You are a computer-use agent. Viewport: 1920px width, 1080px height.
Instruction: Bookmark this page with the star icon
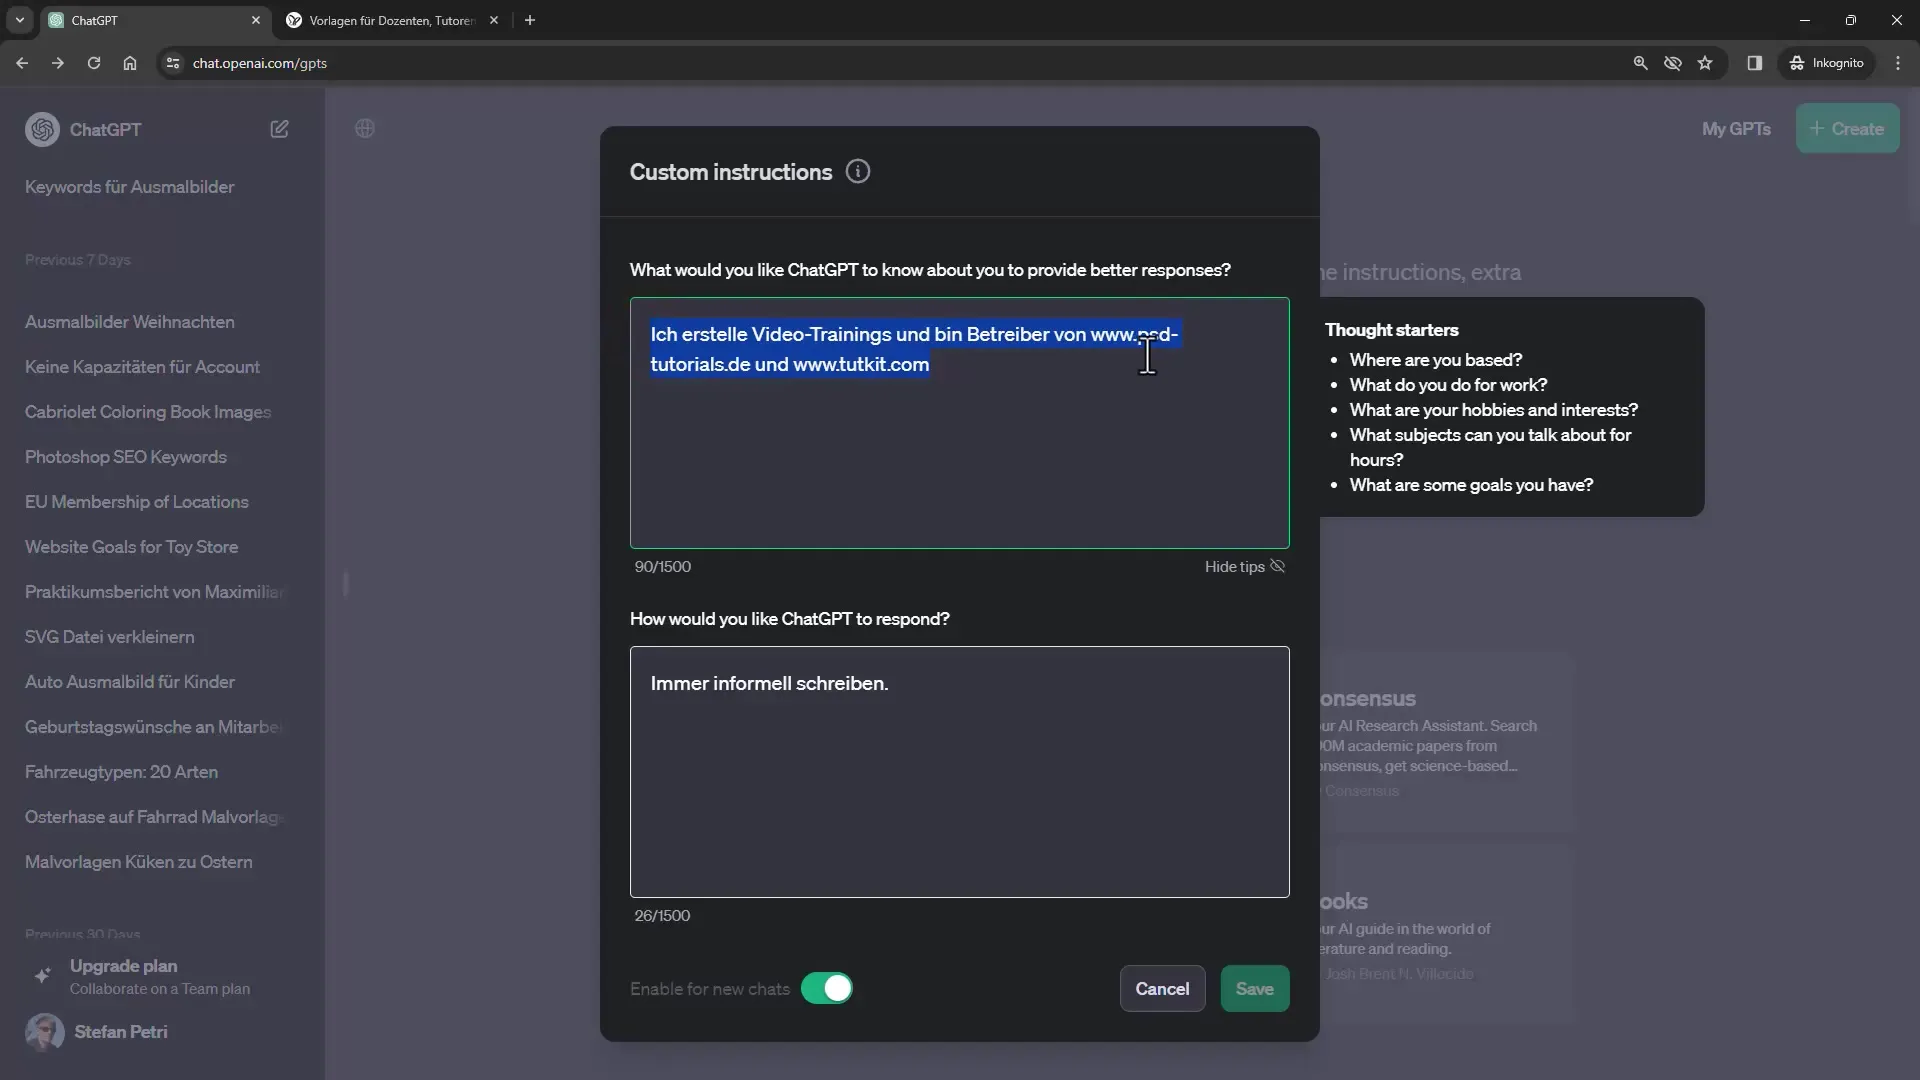tap(1705, 63)
